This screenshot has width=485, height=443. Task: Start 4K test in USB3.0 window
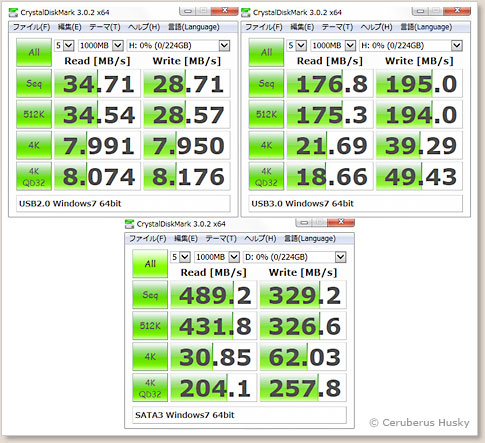pos(266,145)
